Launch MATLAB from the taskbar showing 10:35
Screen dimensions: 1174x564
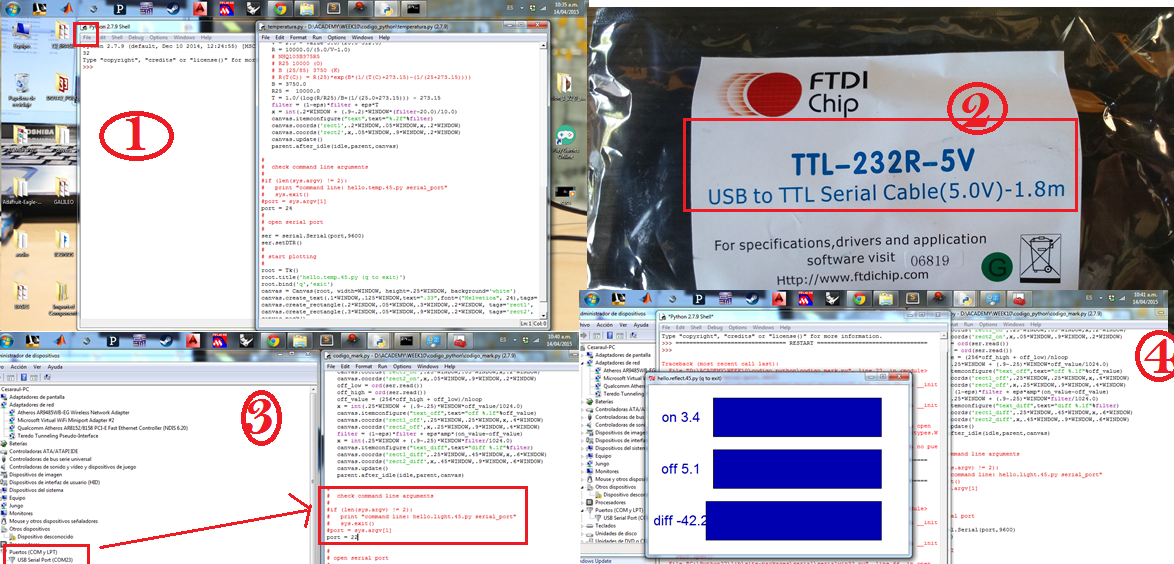[67, 8]
